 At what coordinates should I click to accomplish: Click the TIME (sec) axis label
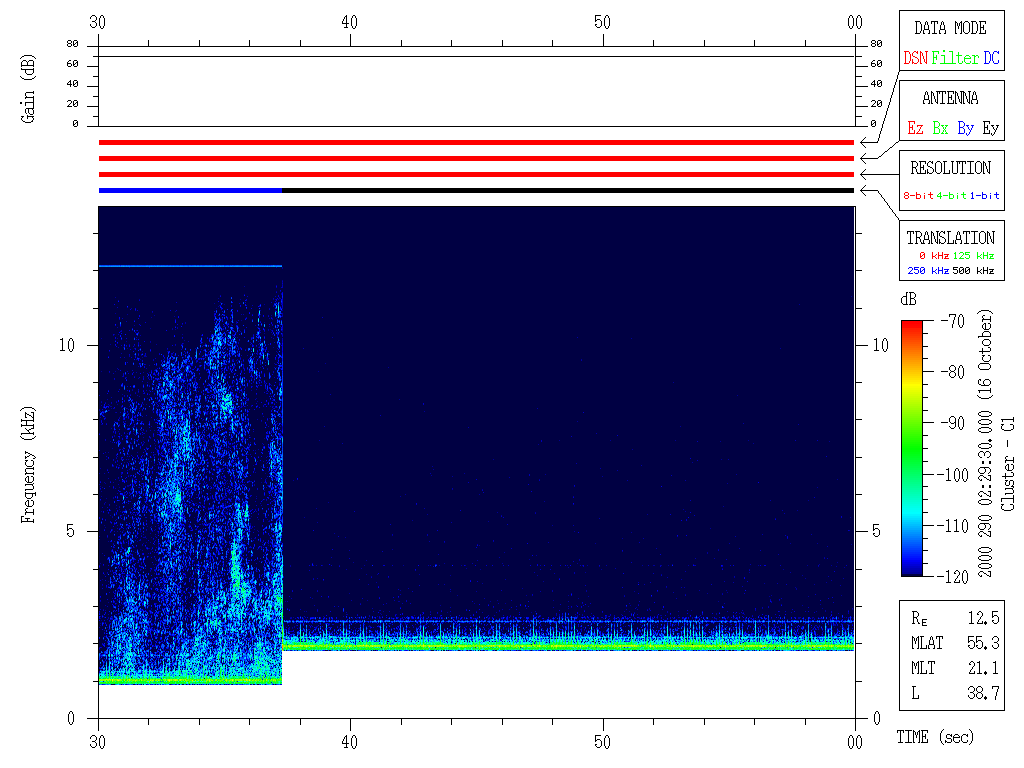tap(934, 738)
